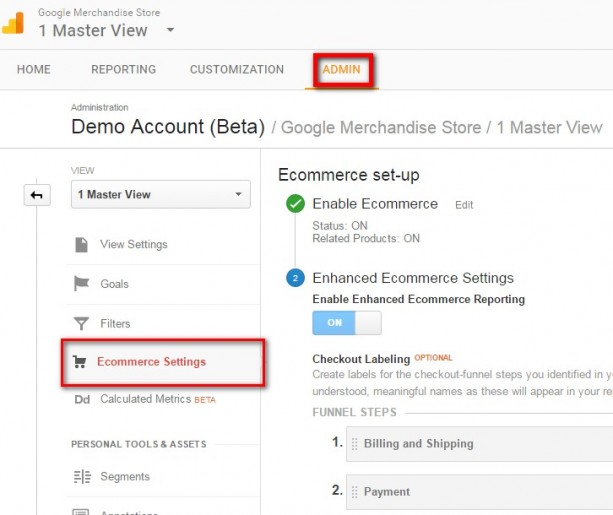Click the Segments icon
Screen dimensions: 613x515
[x=82, y=477]
